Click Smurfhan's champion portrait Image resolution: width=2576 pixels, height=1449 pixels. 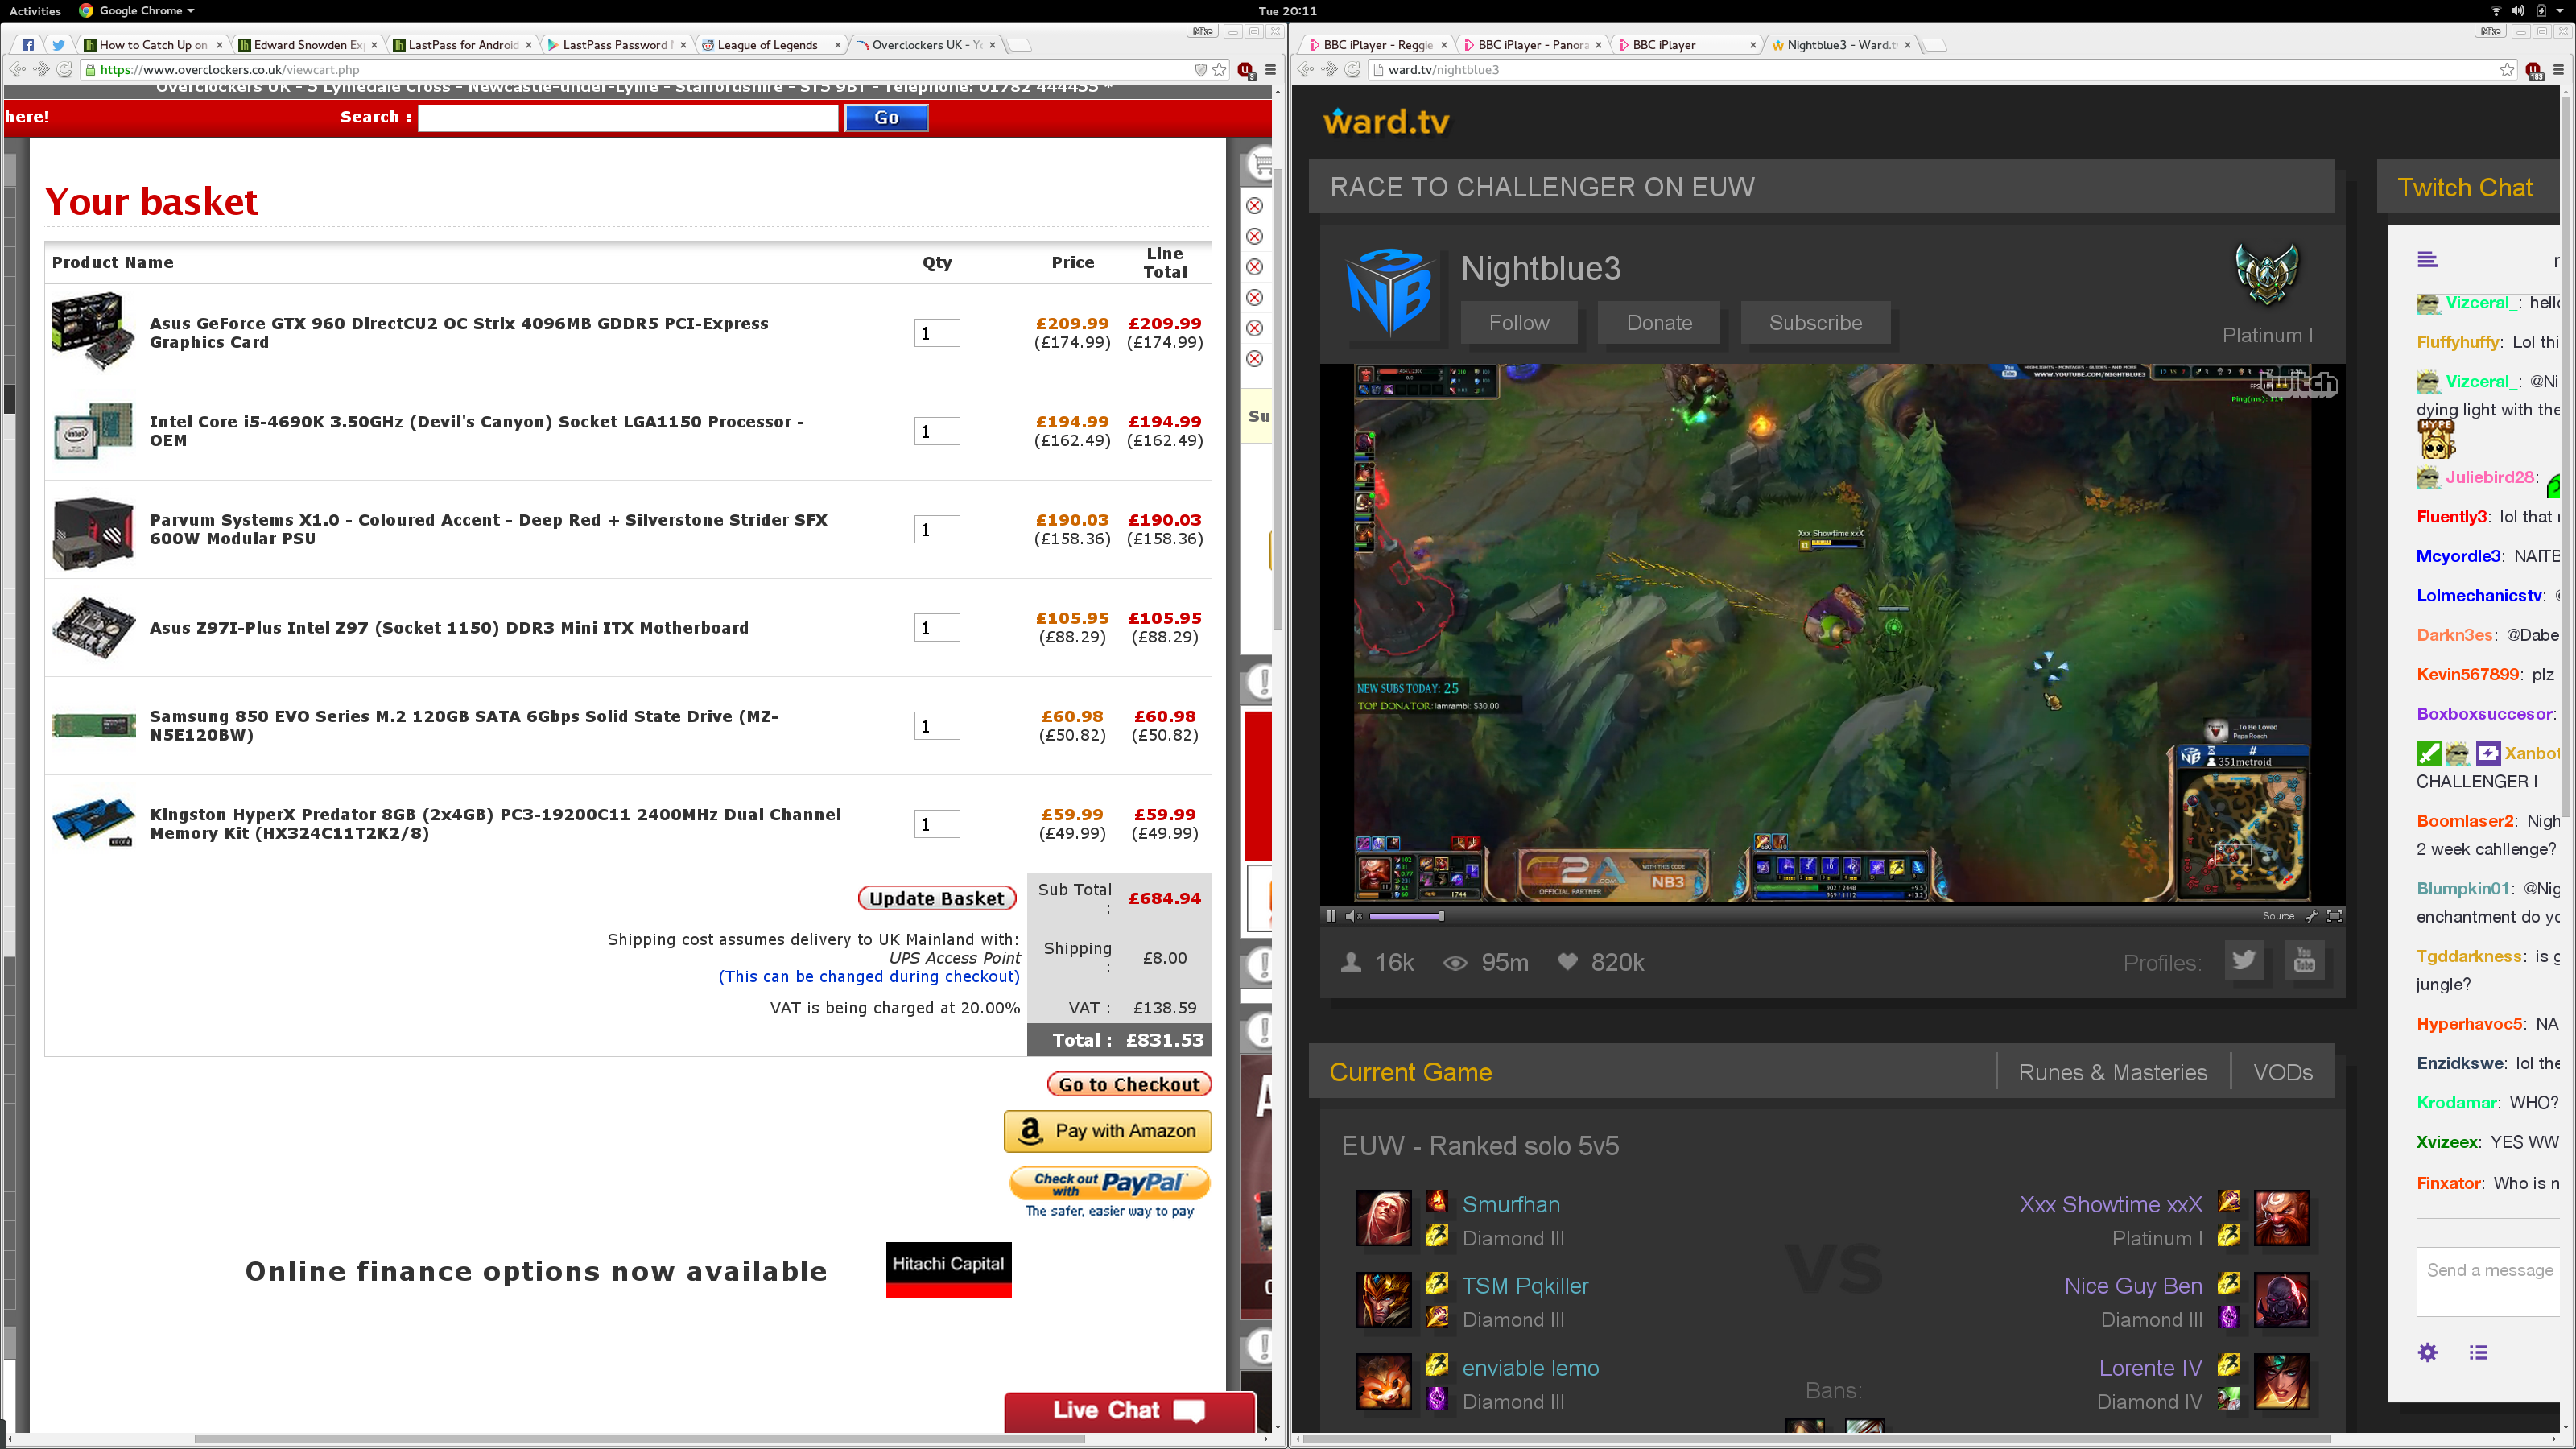tap(1383, 1218)
